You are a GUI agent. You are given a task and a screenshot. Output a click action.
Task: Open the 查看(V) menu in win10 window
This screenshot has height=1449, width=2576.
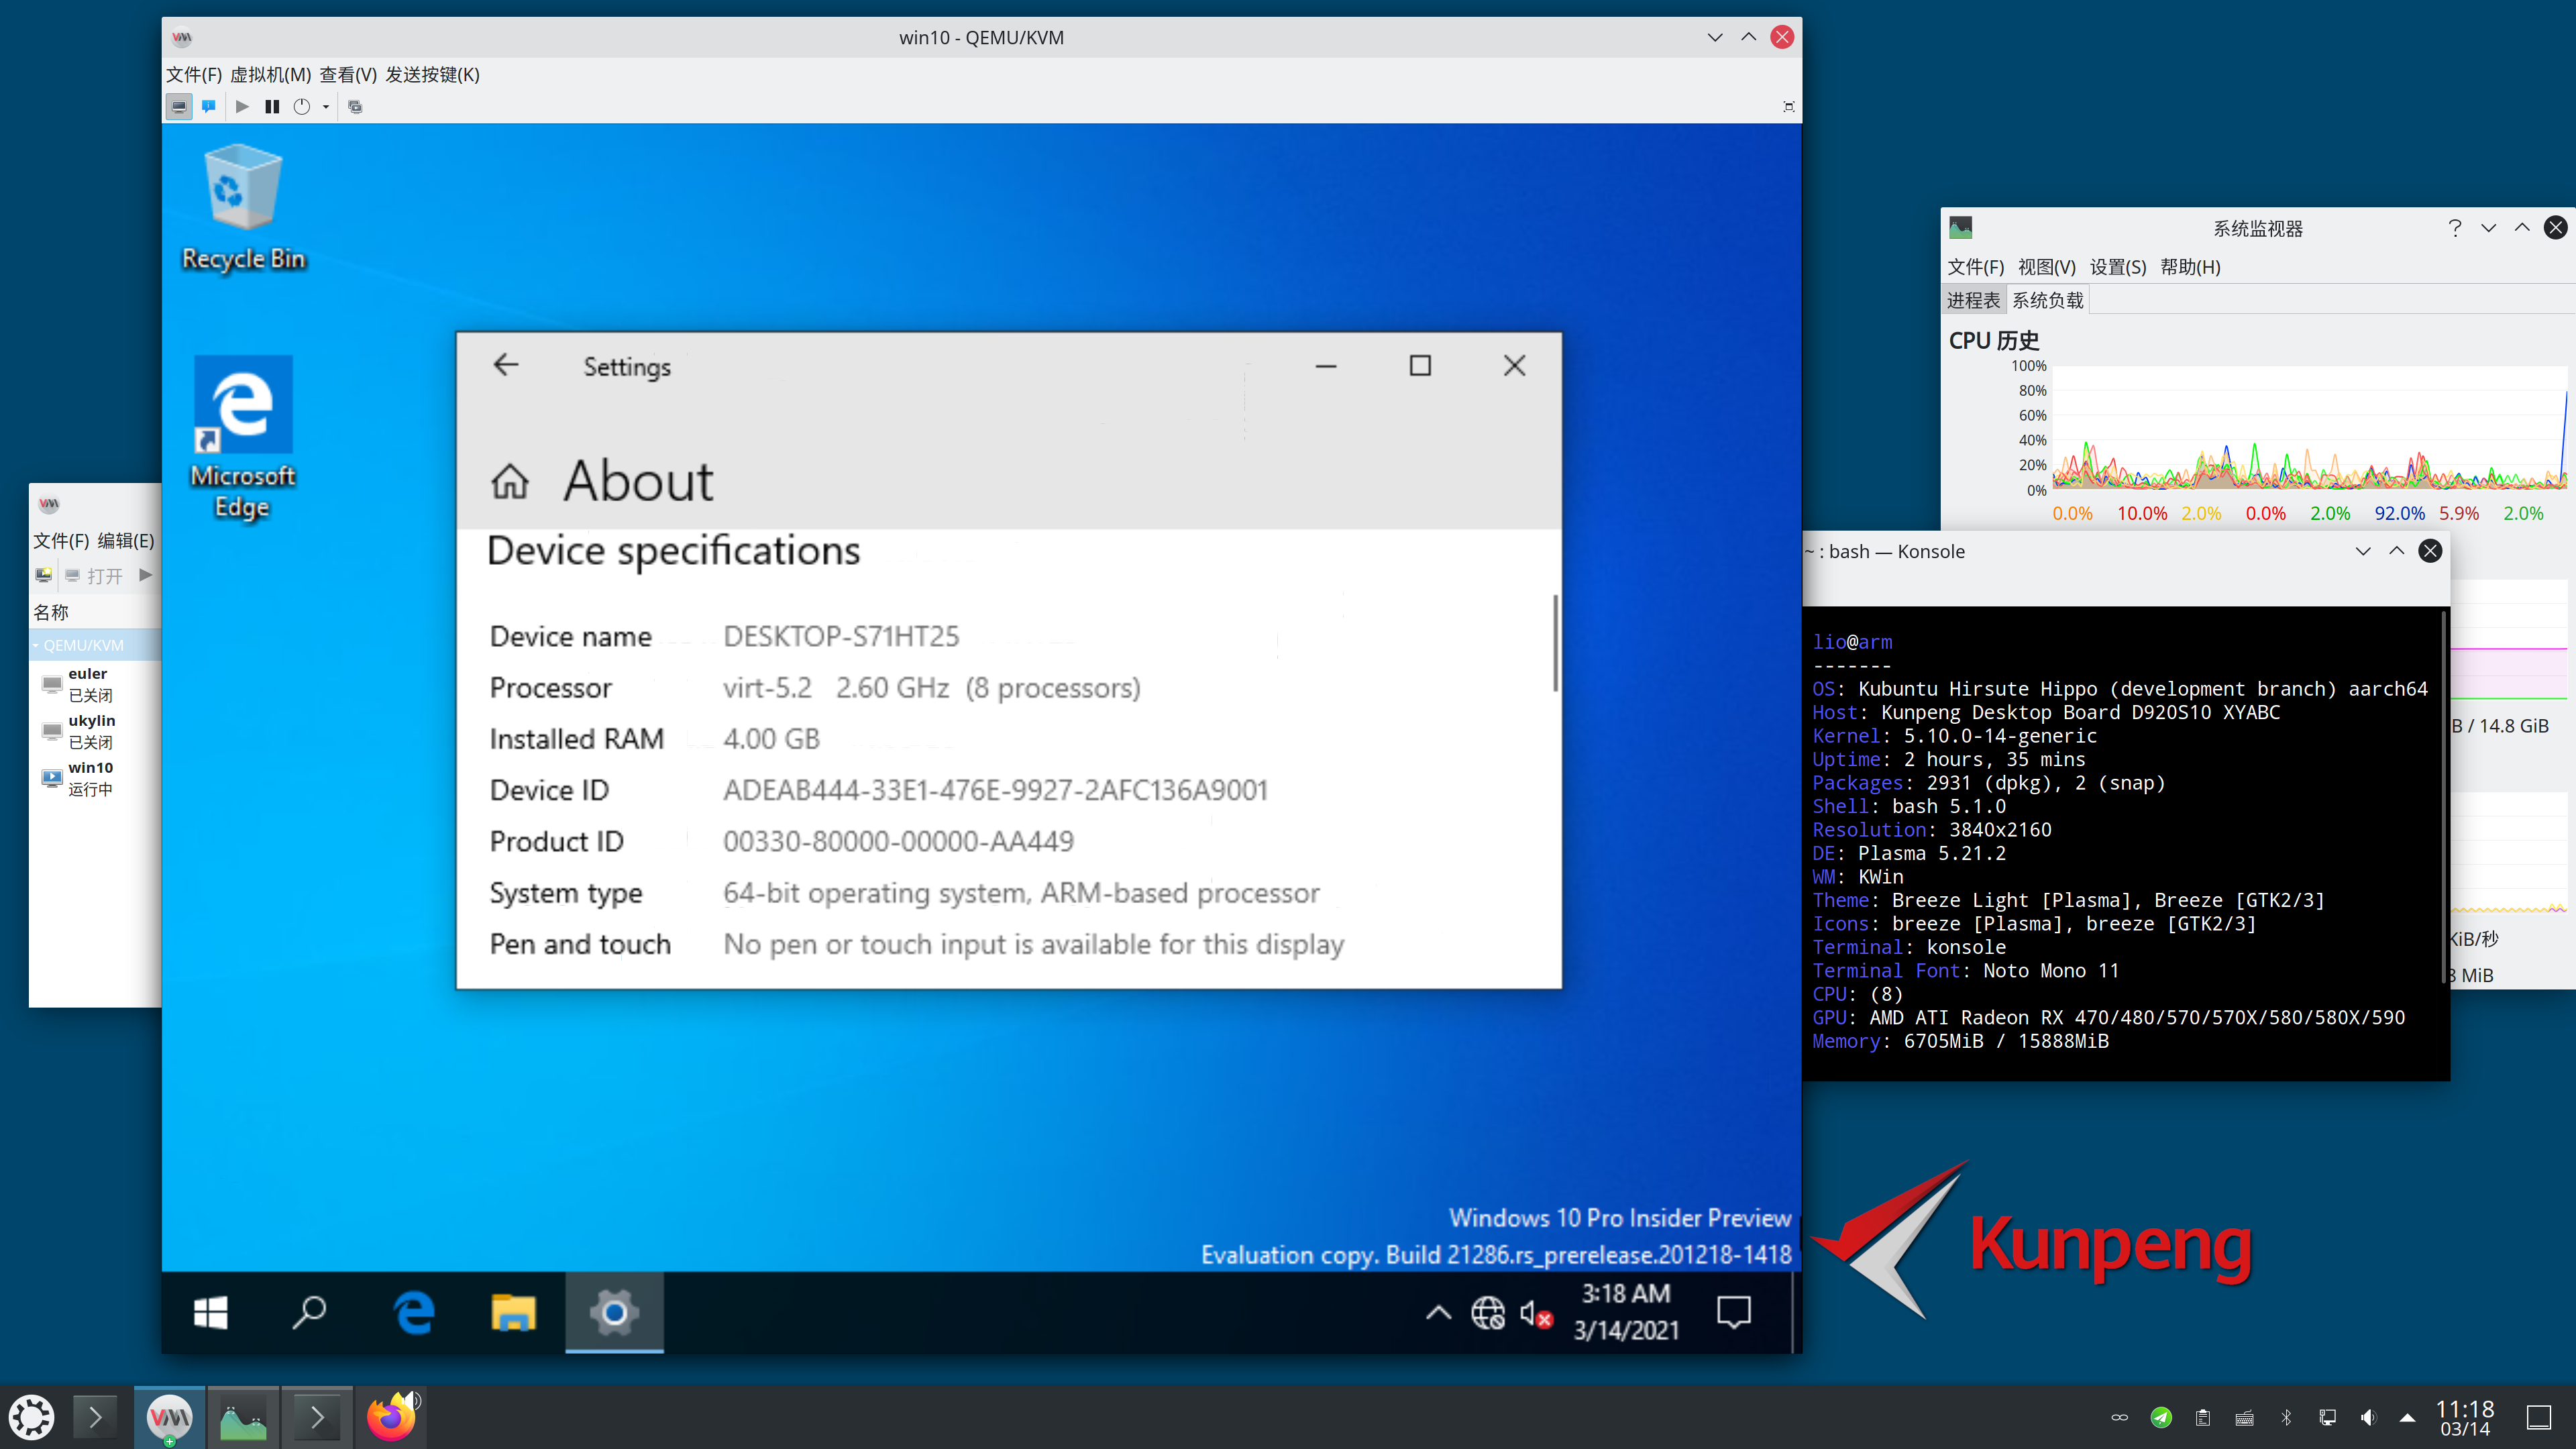[348, 75]
